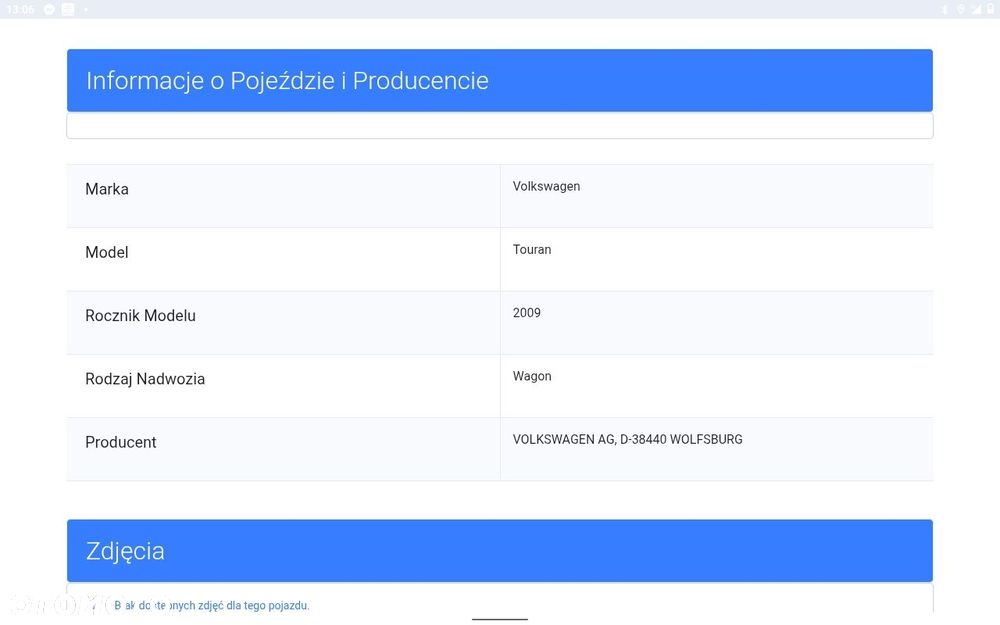
Task: Select the 'Marka' label cell
Action: pyautogui.click(x=283, y=196)
